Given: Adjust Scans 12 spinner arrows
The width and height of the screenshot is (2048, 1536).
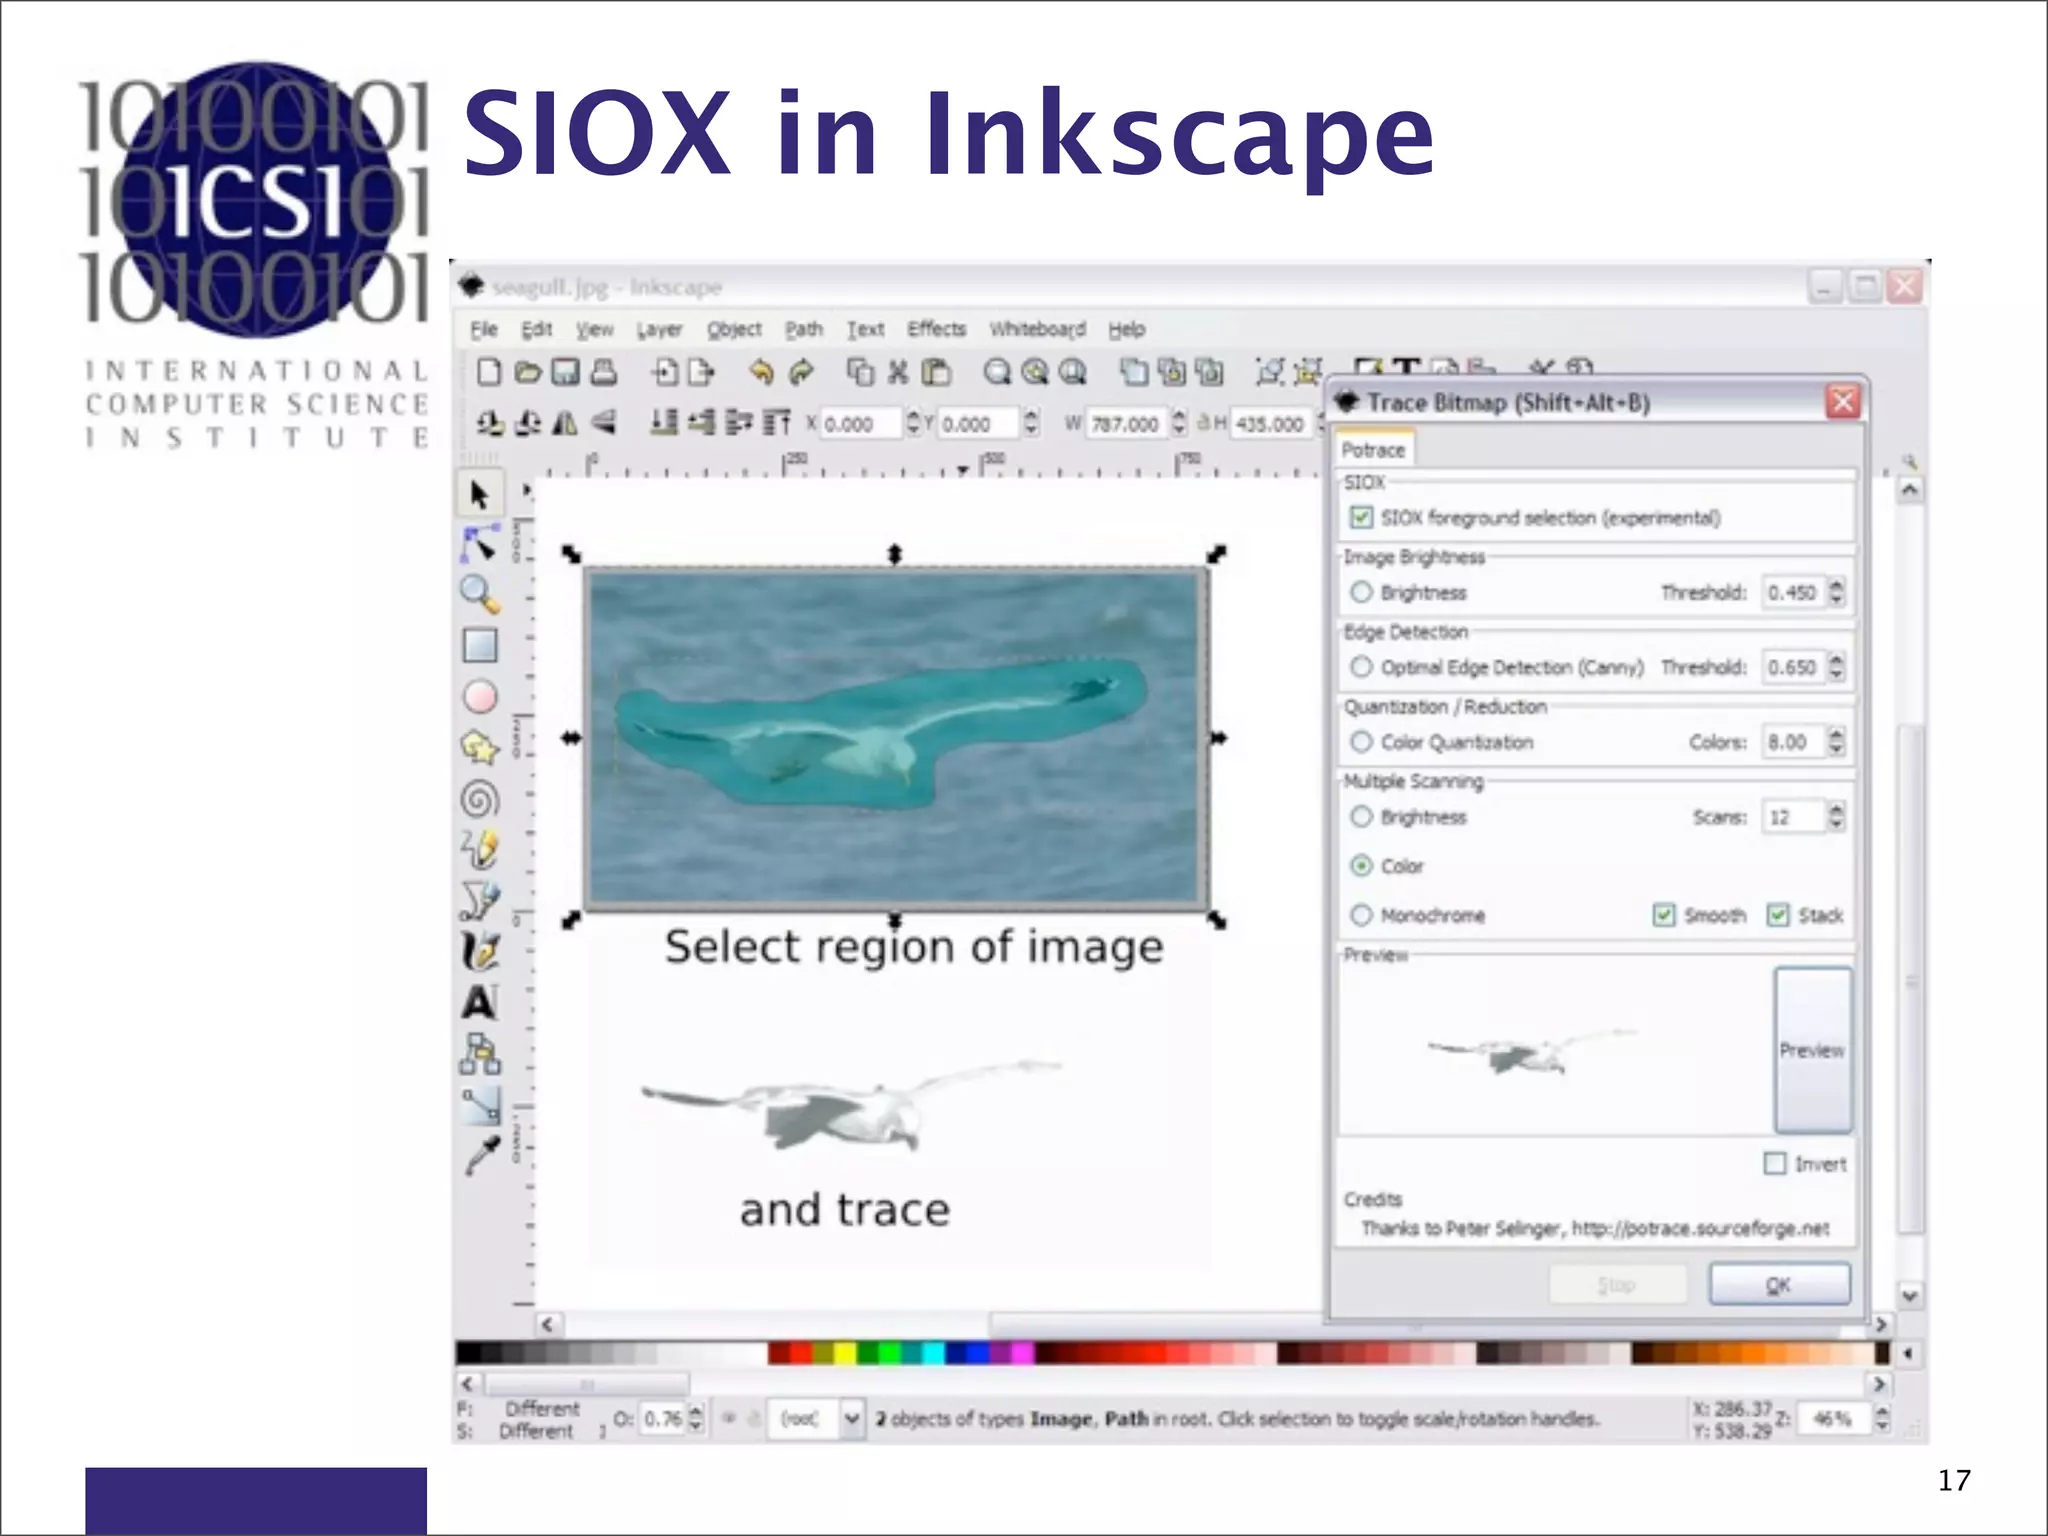Looking at the screenshot, I should click(x=1836, y=817).
